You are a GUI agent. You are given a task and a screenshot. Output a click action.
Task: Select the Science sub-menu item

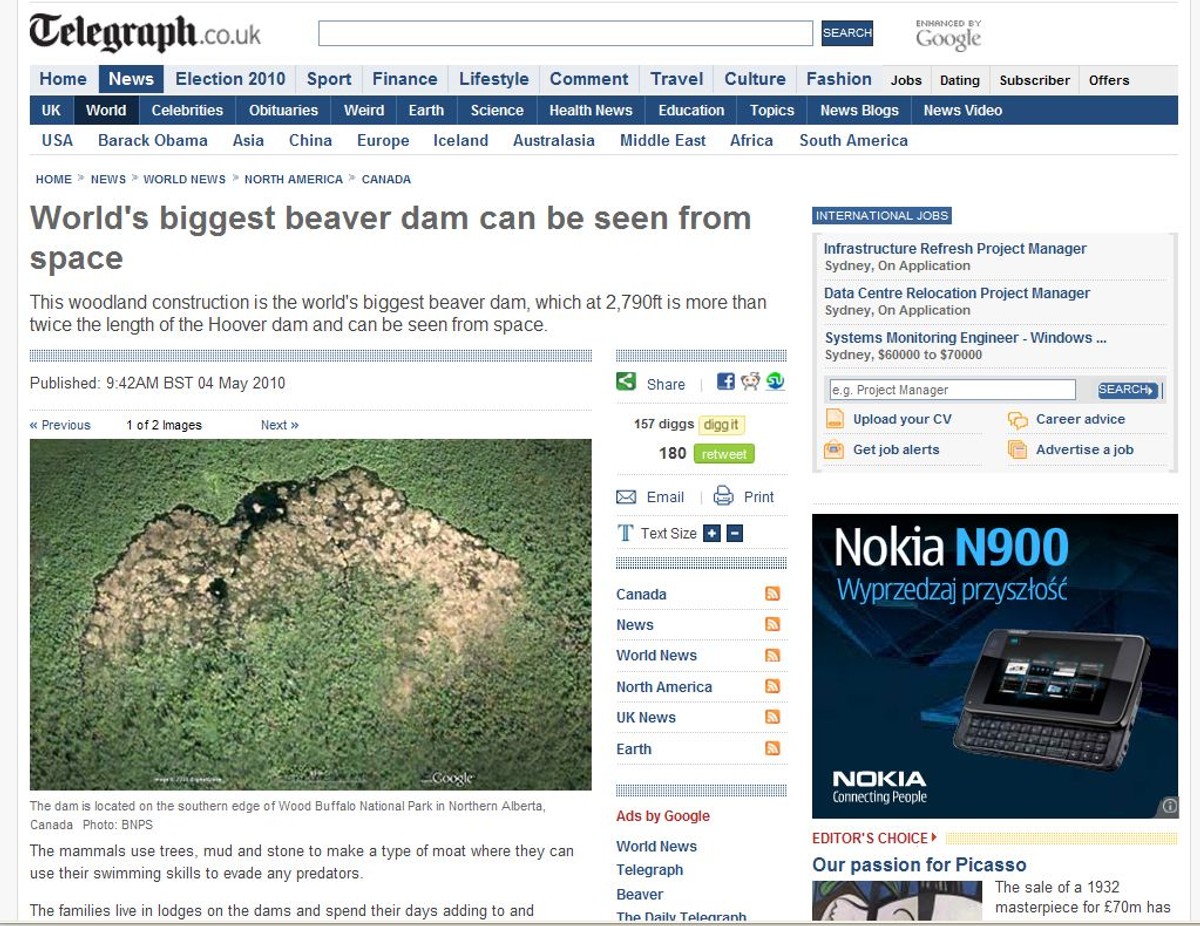pyautogui.click(x=497, y=110)
